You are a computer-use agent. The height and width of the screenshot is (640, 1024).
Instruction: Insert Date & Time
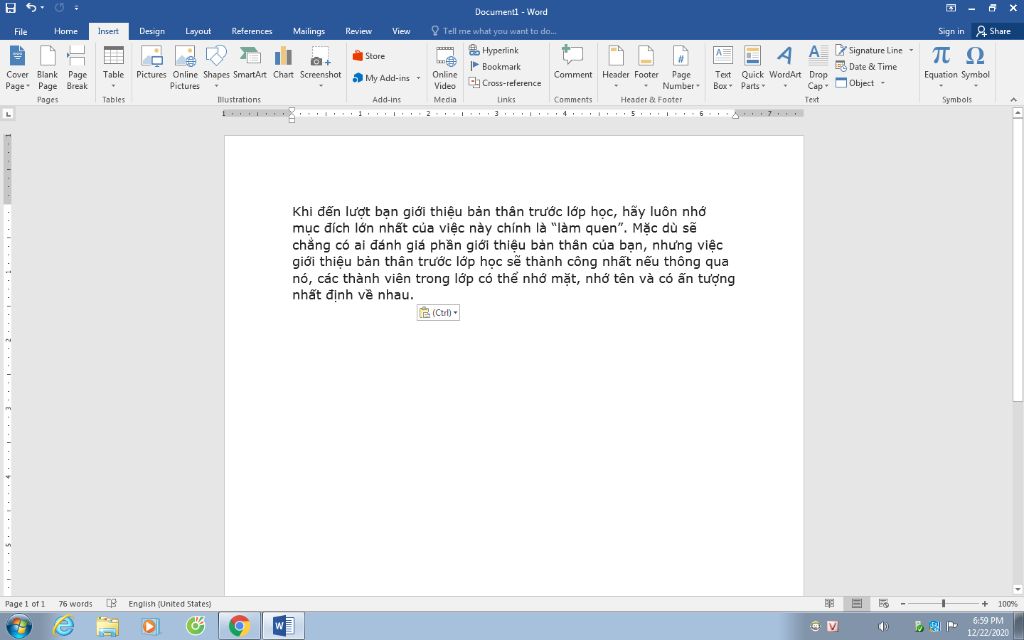point(866,67)
